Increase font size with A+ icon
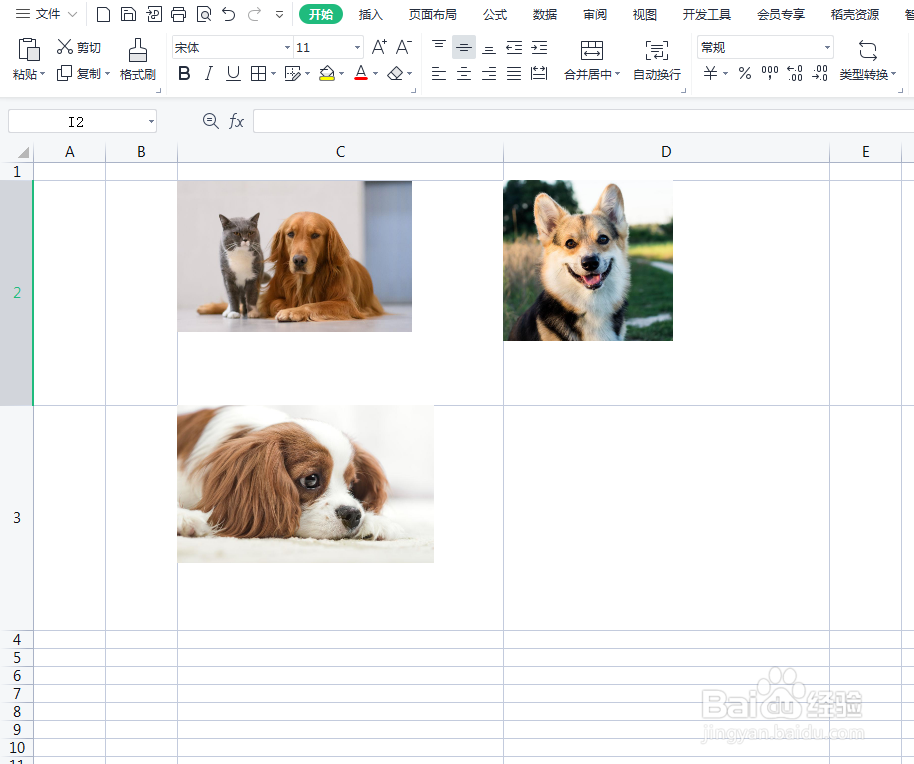Image resolution: width=914 pixels, height=764 pixels. pos(379,47)
